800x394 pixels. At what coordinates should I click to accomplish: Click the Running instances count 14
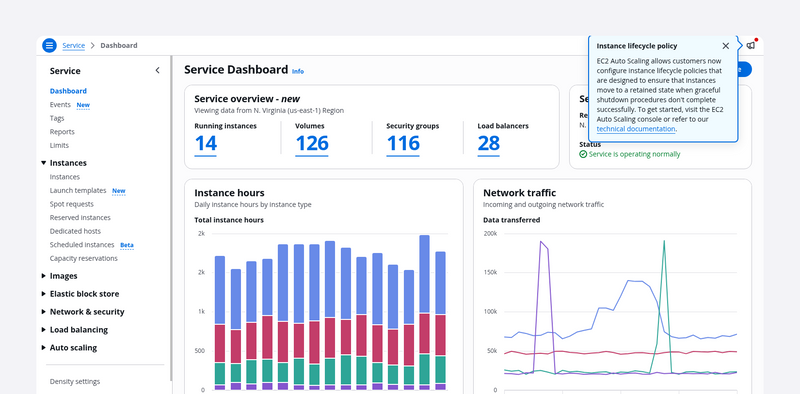point(206,144)
